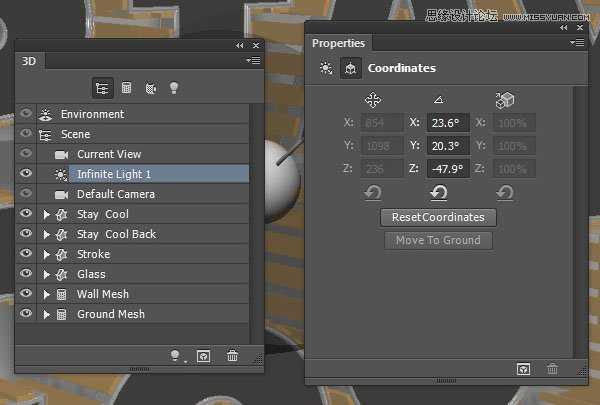
Task: Click the Environment row icon
Action: [46, 114]
